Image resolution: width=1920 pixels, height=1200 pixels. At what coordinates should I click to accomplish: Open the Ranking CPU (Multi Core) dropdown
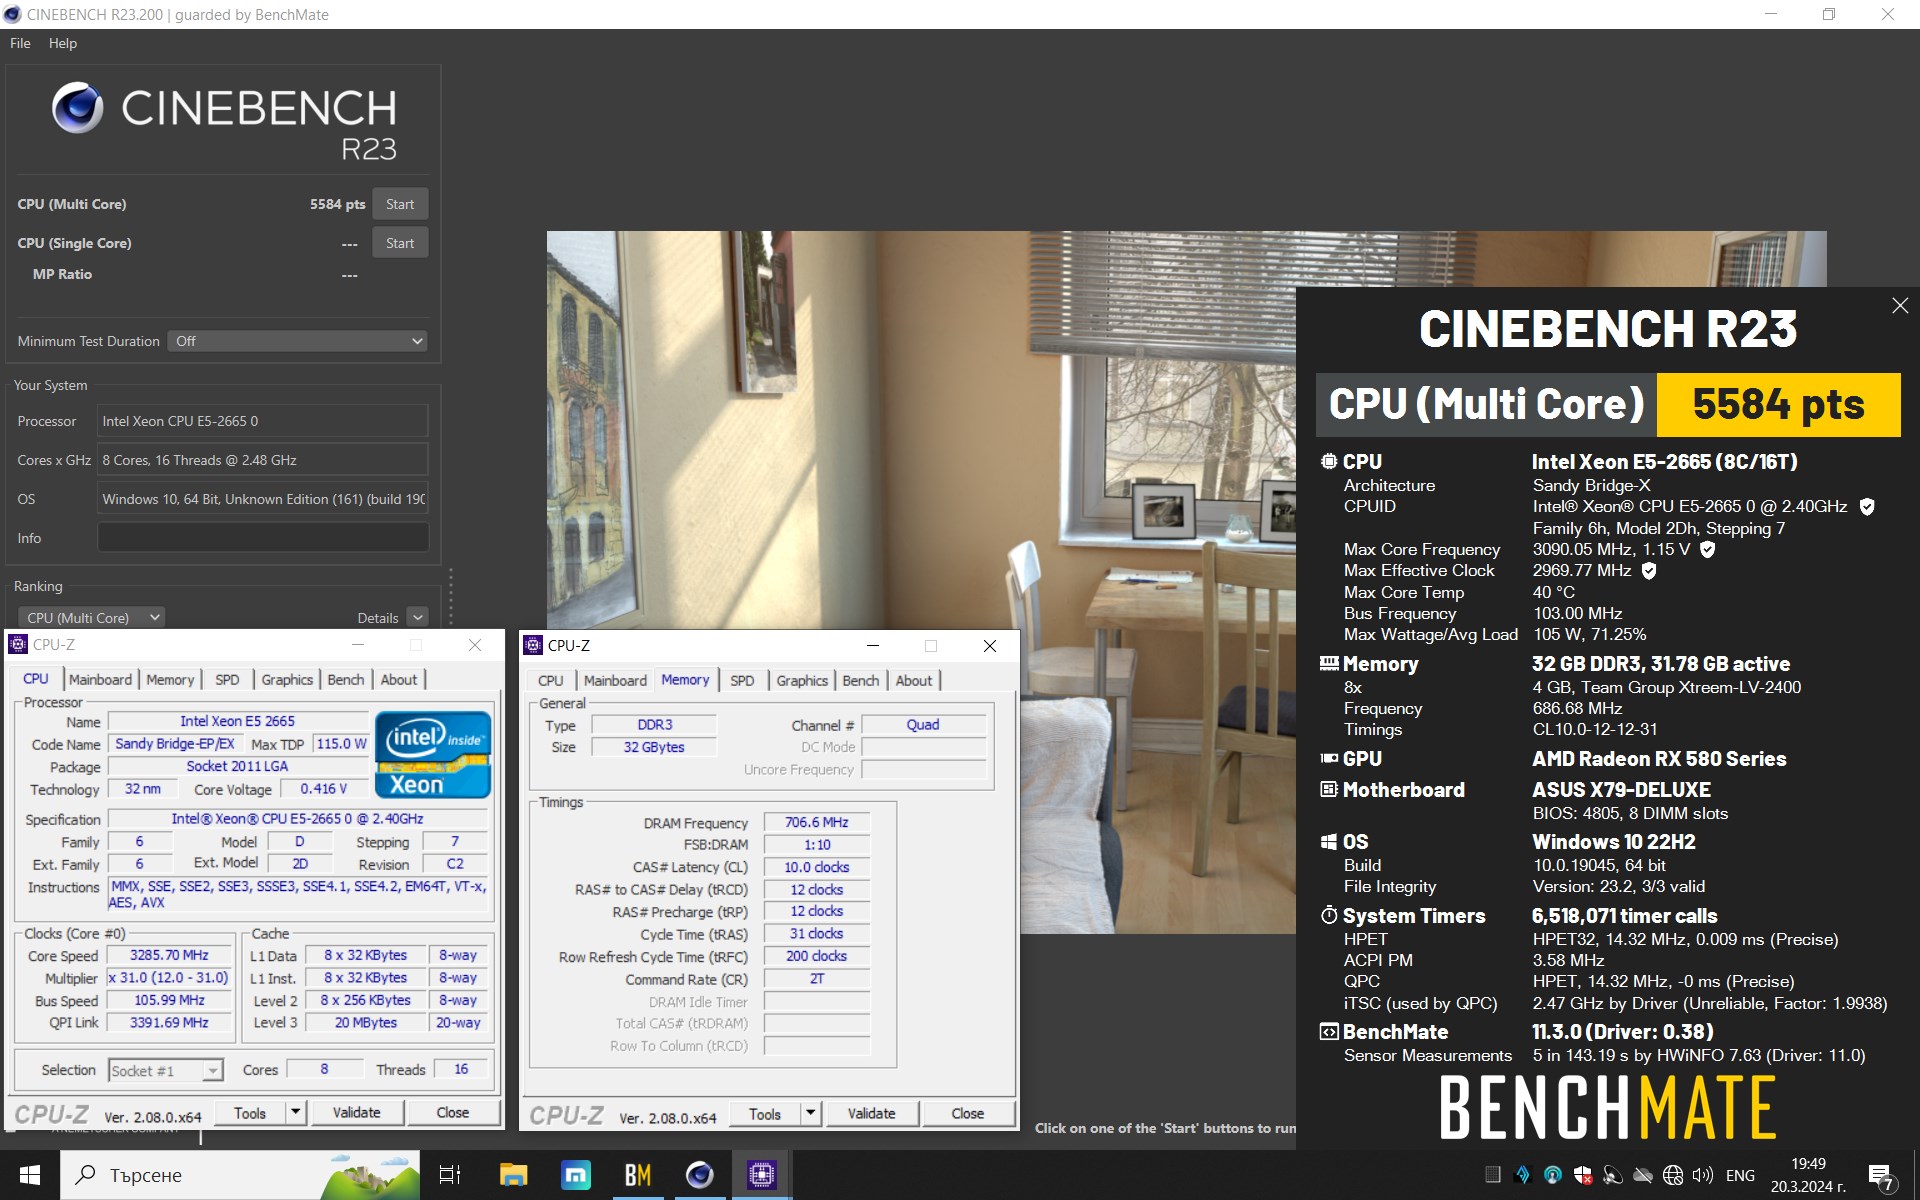click(91, 618)
